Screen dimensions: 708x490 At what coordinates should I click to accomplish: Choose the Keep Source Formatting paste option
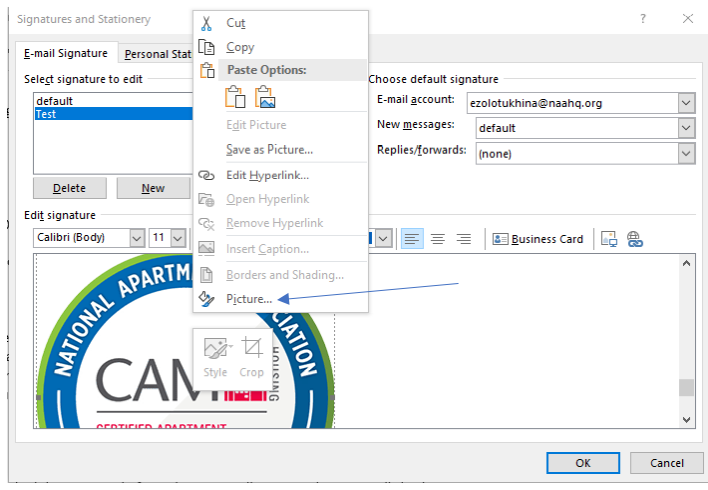point(235,97)
